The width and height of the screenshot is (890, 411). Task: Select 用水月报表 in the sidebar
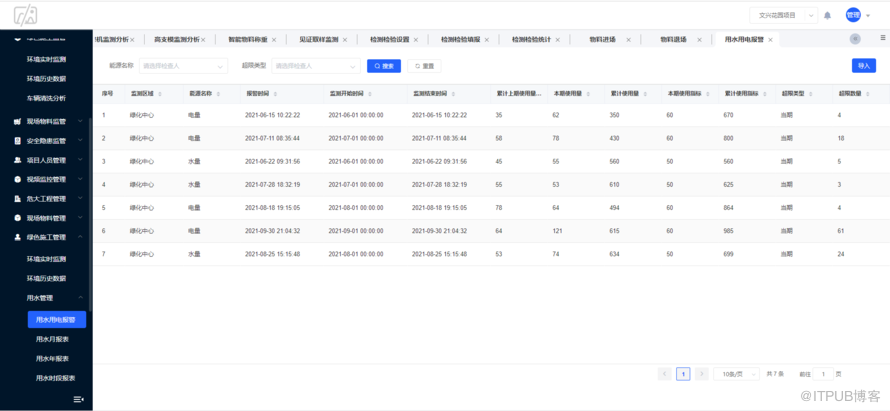click(52, 339)
